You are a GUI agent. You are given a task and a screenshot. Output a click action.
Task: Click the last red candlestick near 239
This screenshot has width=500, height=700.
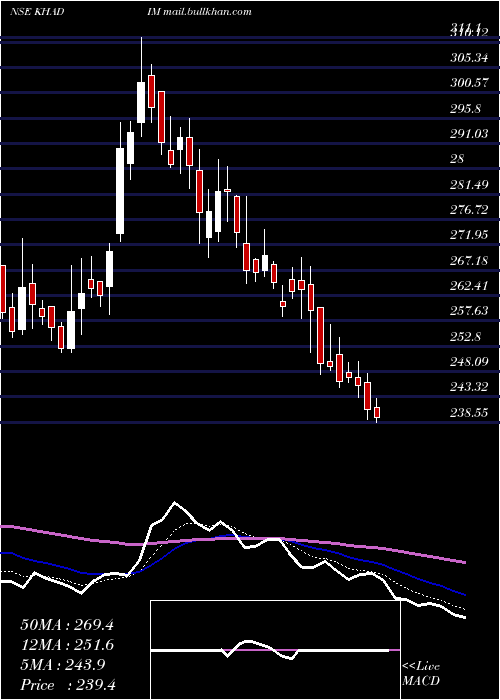pyautogui.click(x=377, y=412)
